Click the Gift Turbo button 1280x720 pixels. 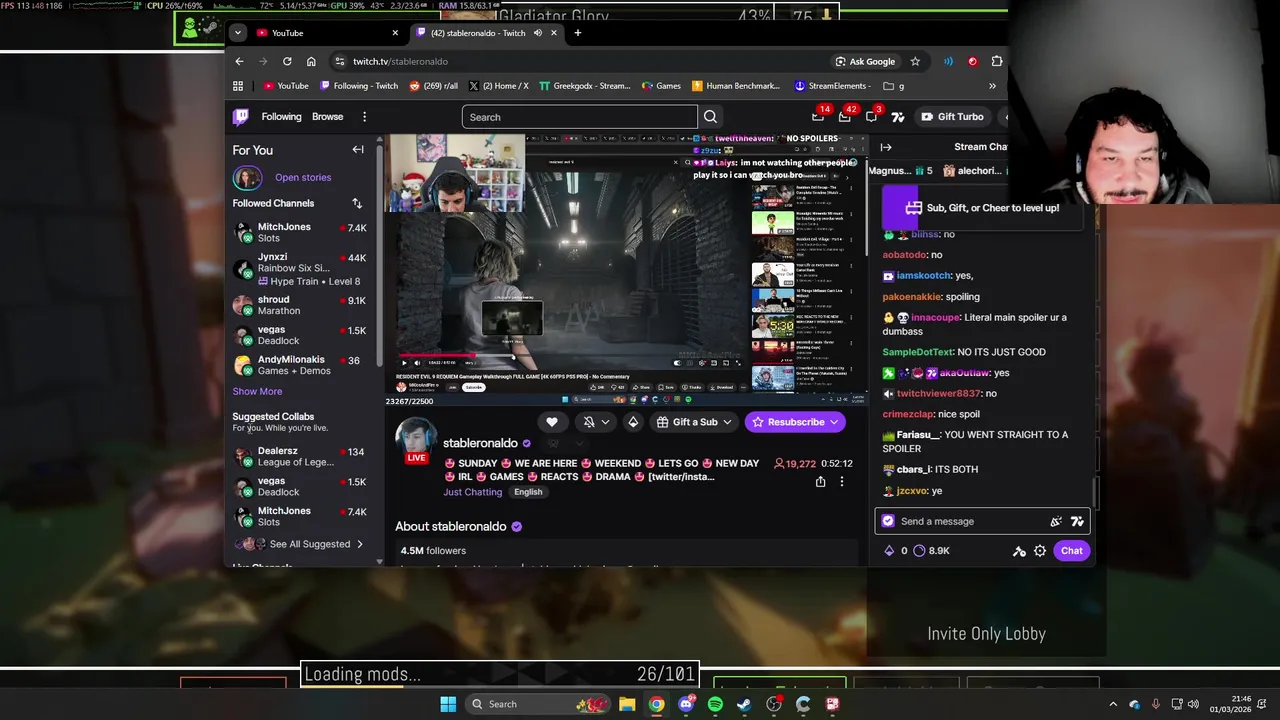click(x=952, y=117)
